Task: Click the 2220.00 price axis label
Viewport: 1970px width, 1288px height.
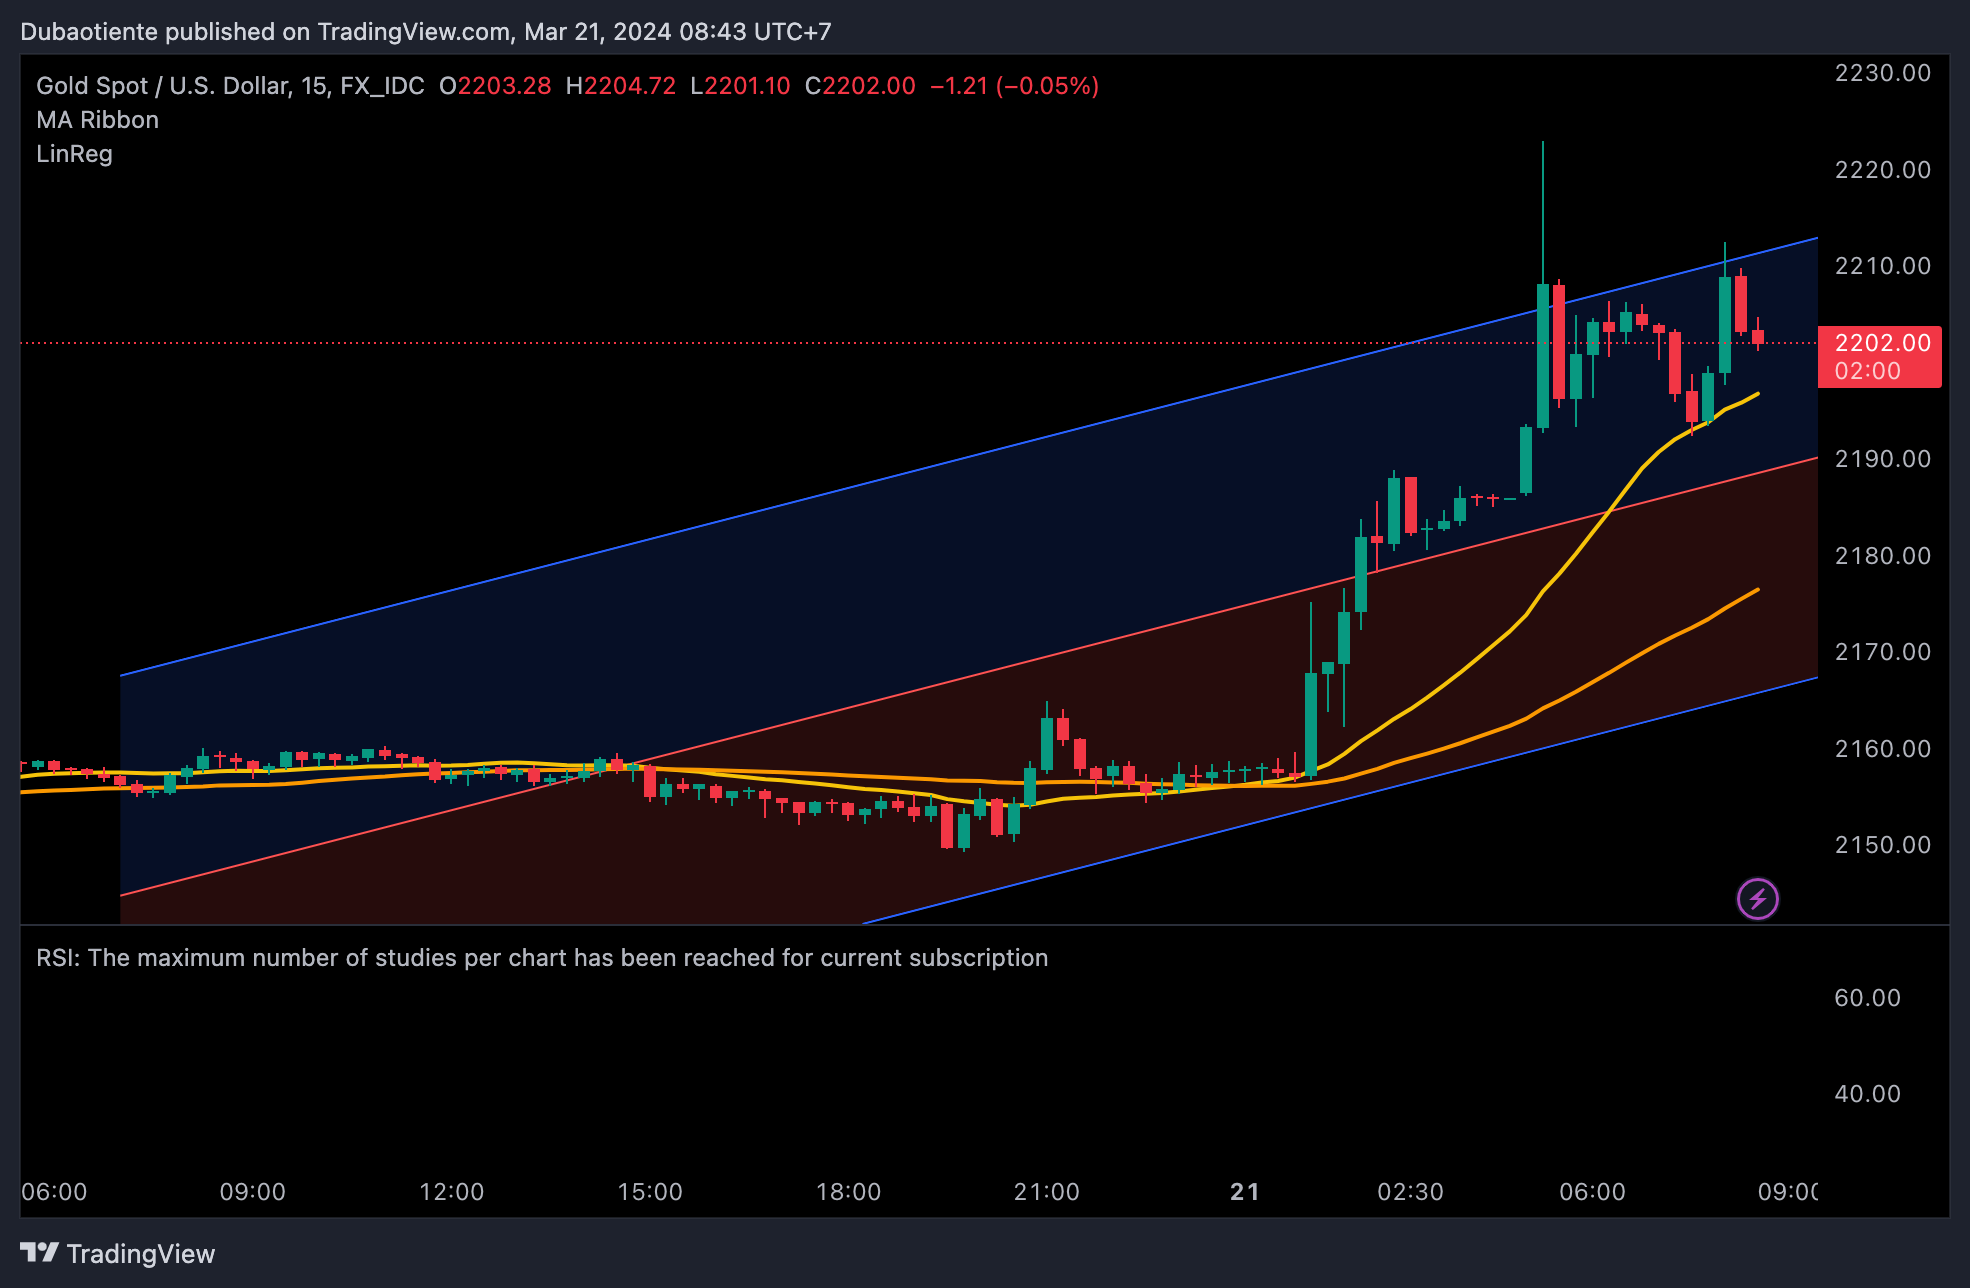Action: pyautogui.click(x=1883, y=170)
